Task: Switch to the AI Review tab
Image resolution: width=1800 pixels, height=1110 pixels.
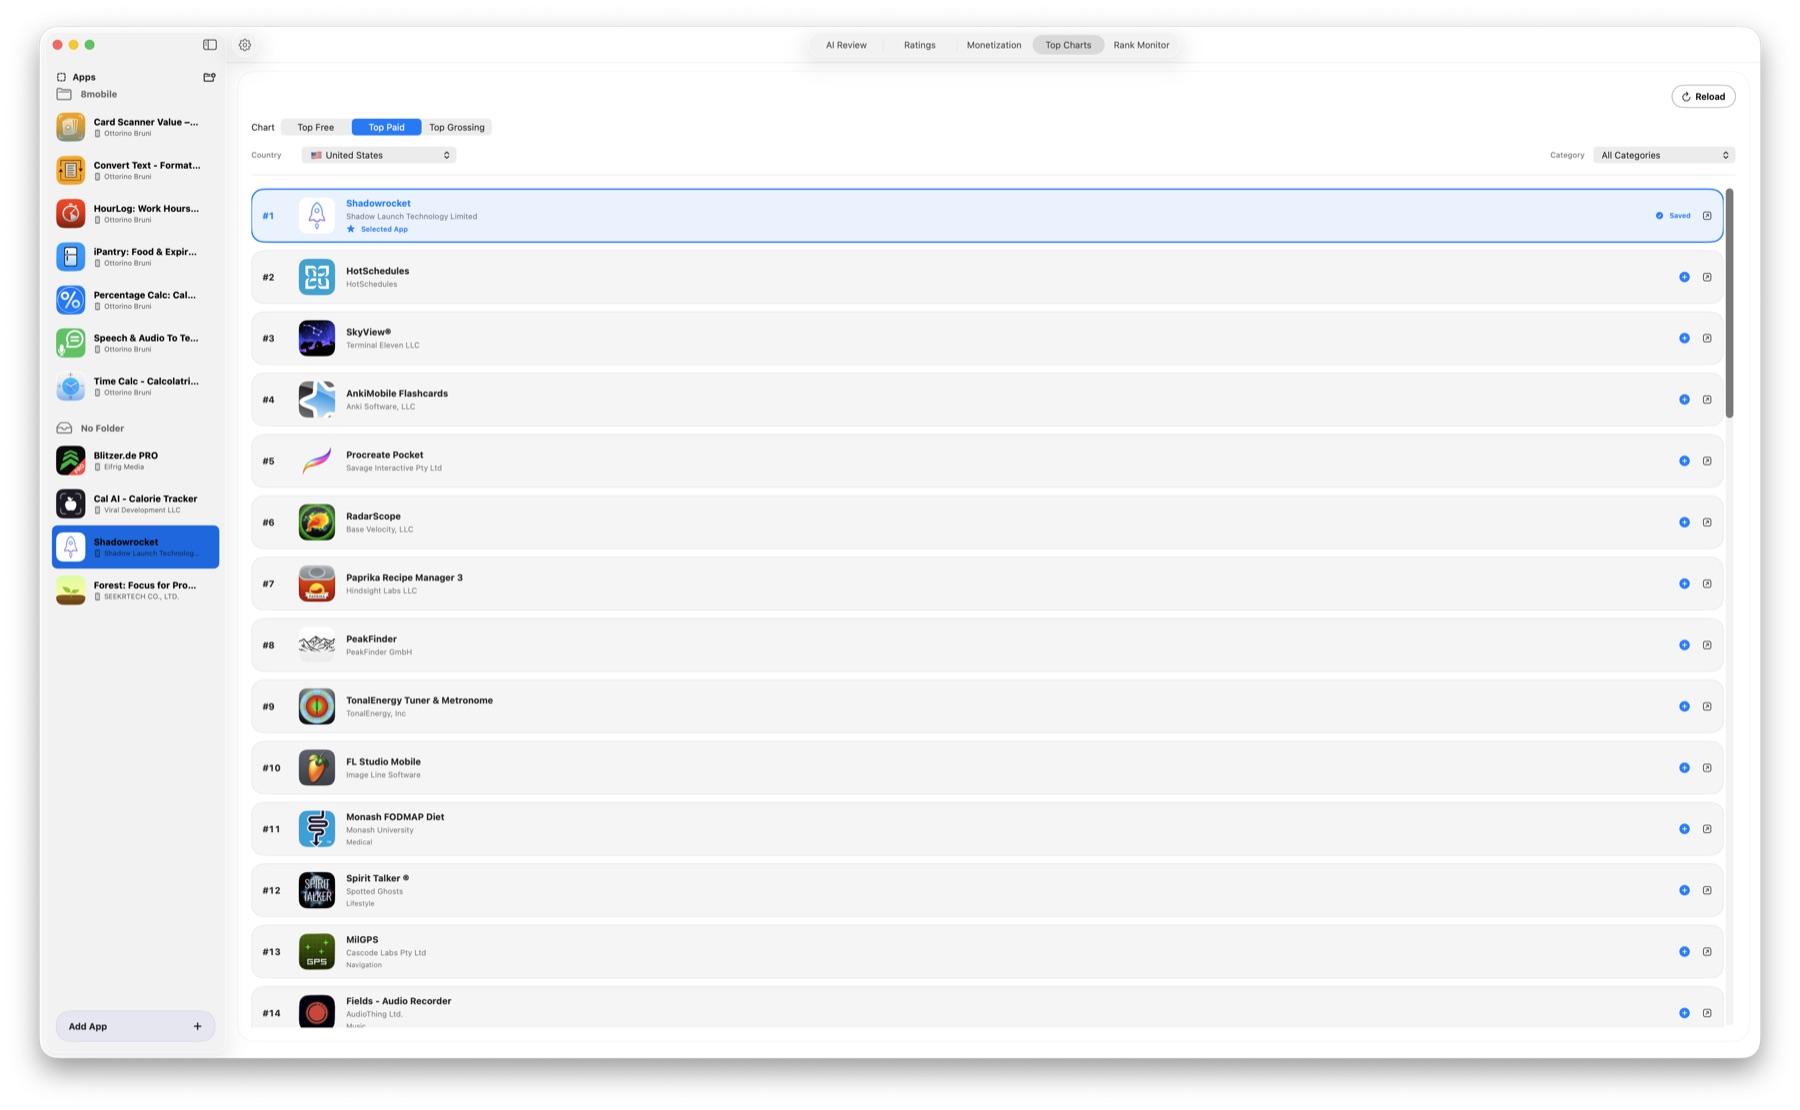Action: click(x=846, y=45)
